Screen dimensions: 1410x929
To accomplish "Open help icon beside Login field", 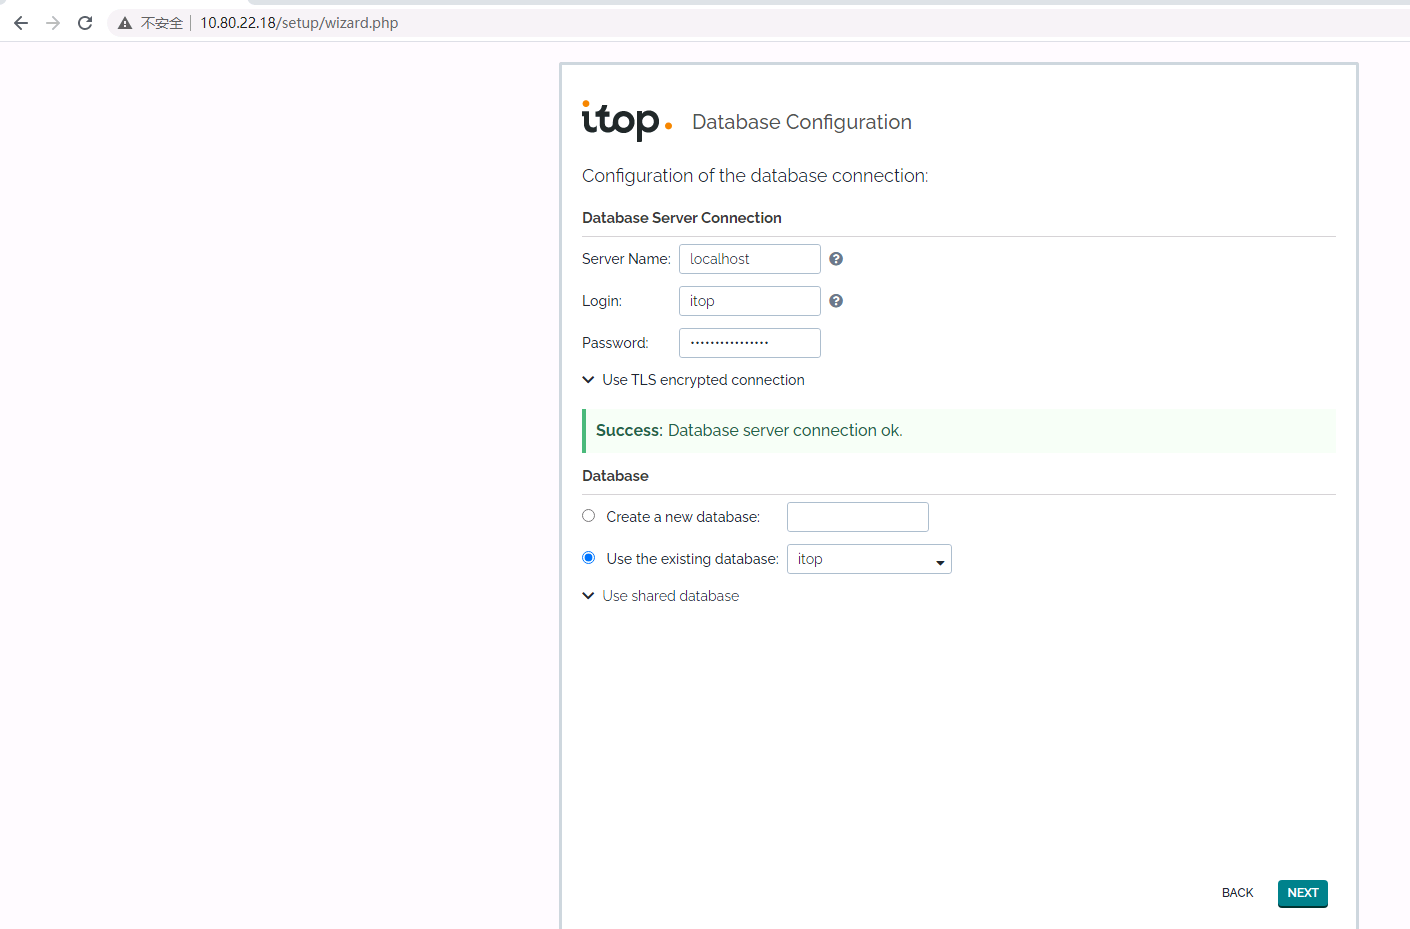I will (x=836, y=301).
